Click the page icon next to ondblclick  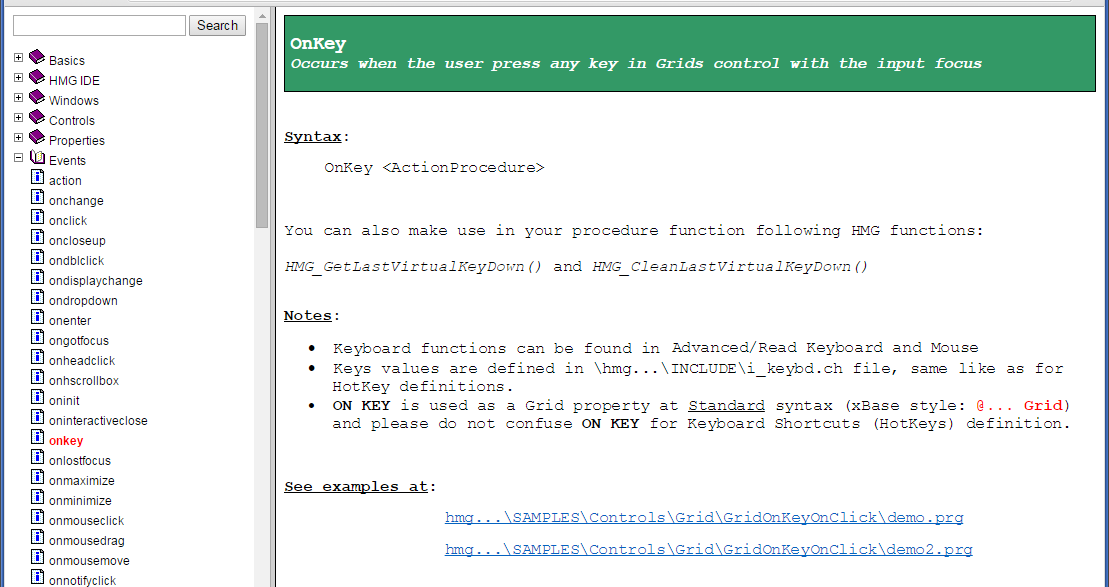[37, 258]
